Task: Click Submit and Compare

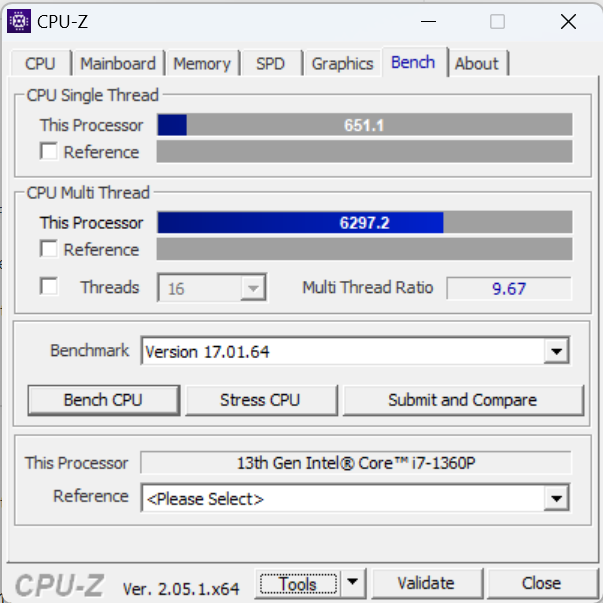Action: click(x=463, y=400)
